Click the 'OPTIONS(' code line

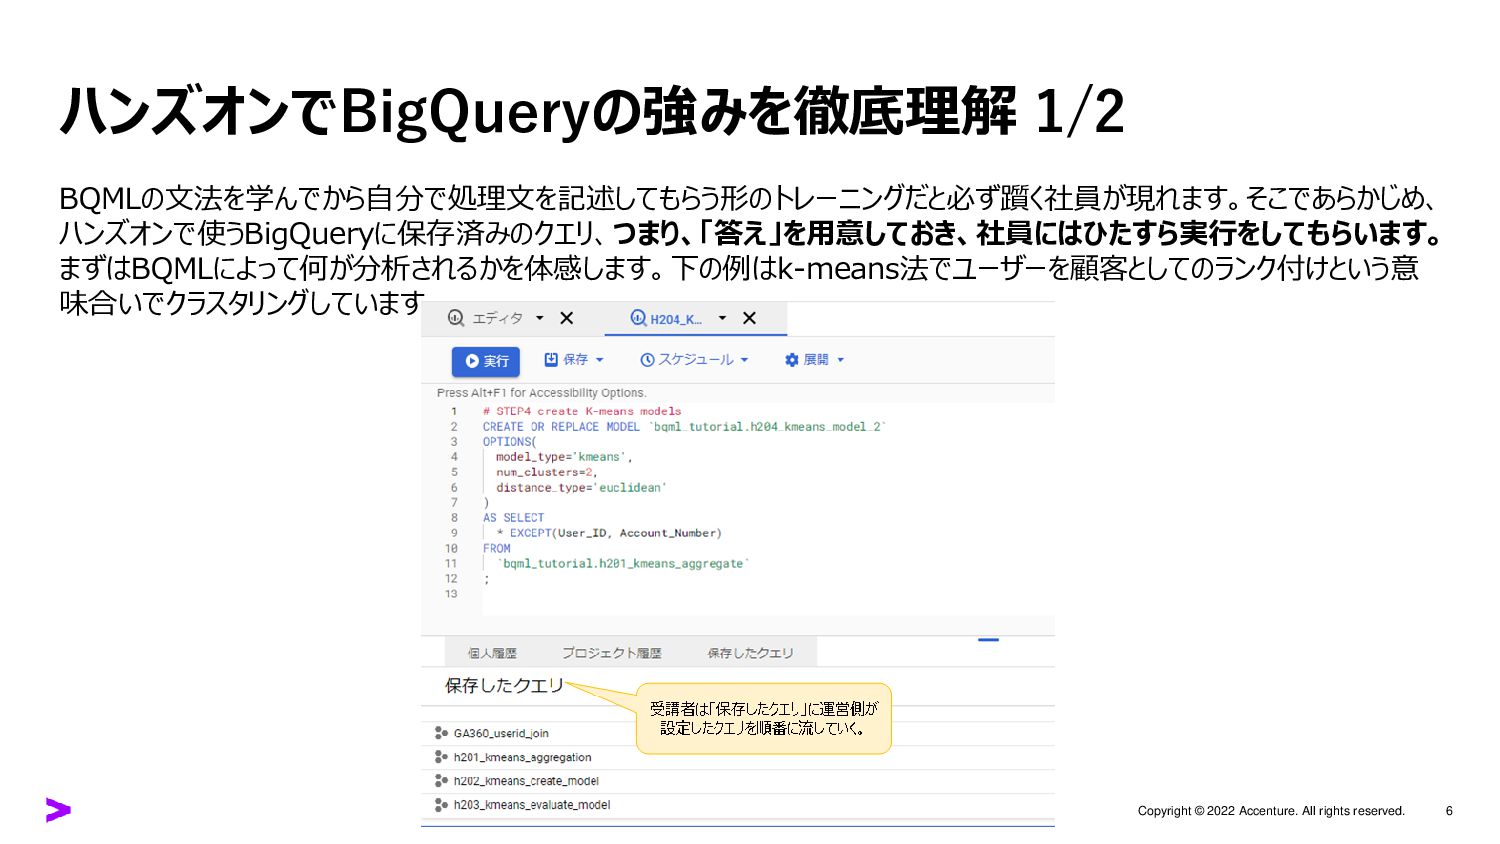tap(510, 441)
